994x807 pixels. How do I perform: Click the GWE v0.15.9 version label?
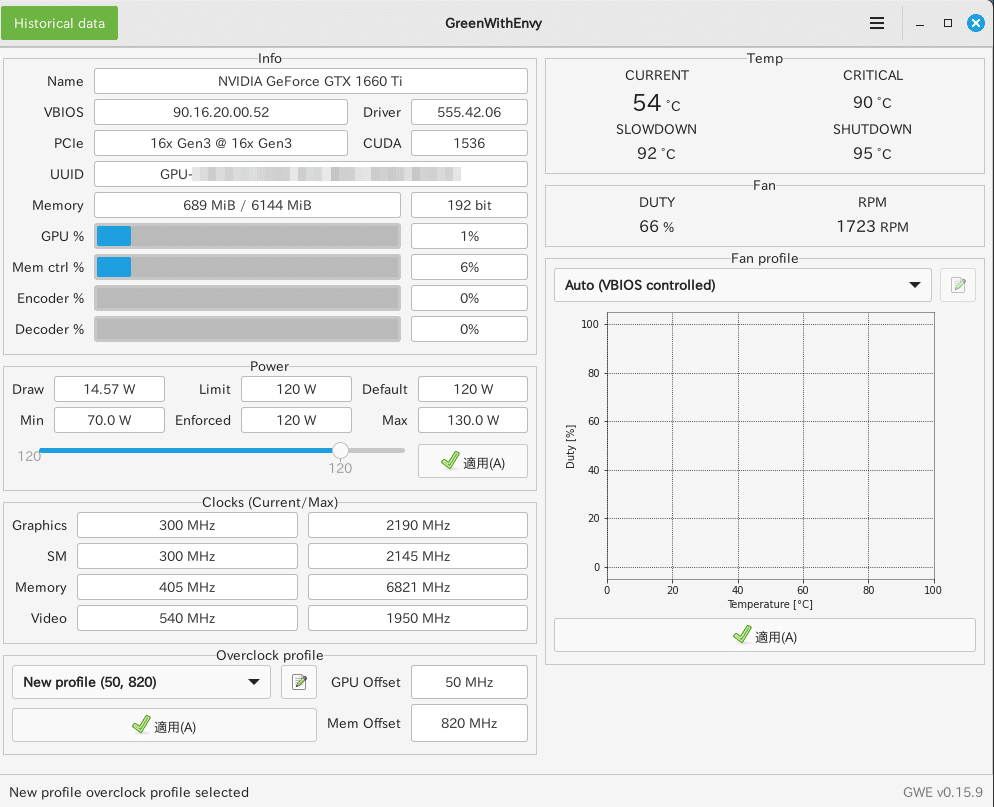point(943,792)
